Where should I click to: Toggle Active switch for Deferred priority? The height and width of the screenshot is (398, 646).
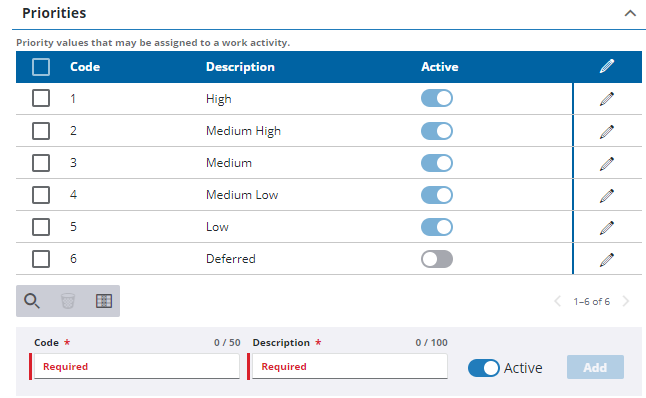[x=437, y=259]
